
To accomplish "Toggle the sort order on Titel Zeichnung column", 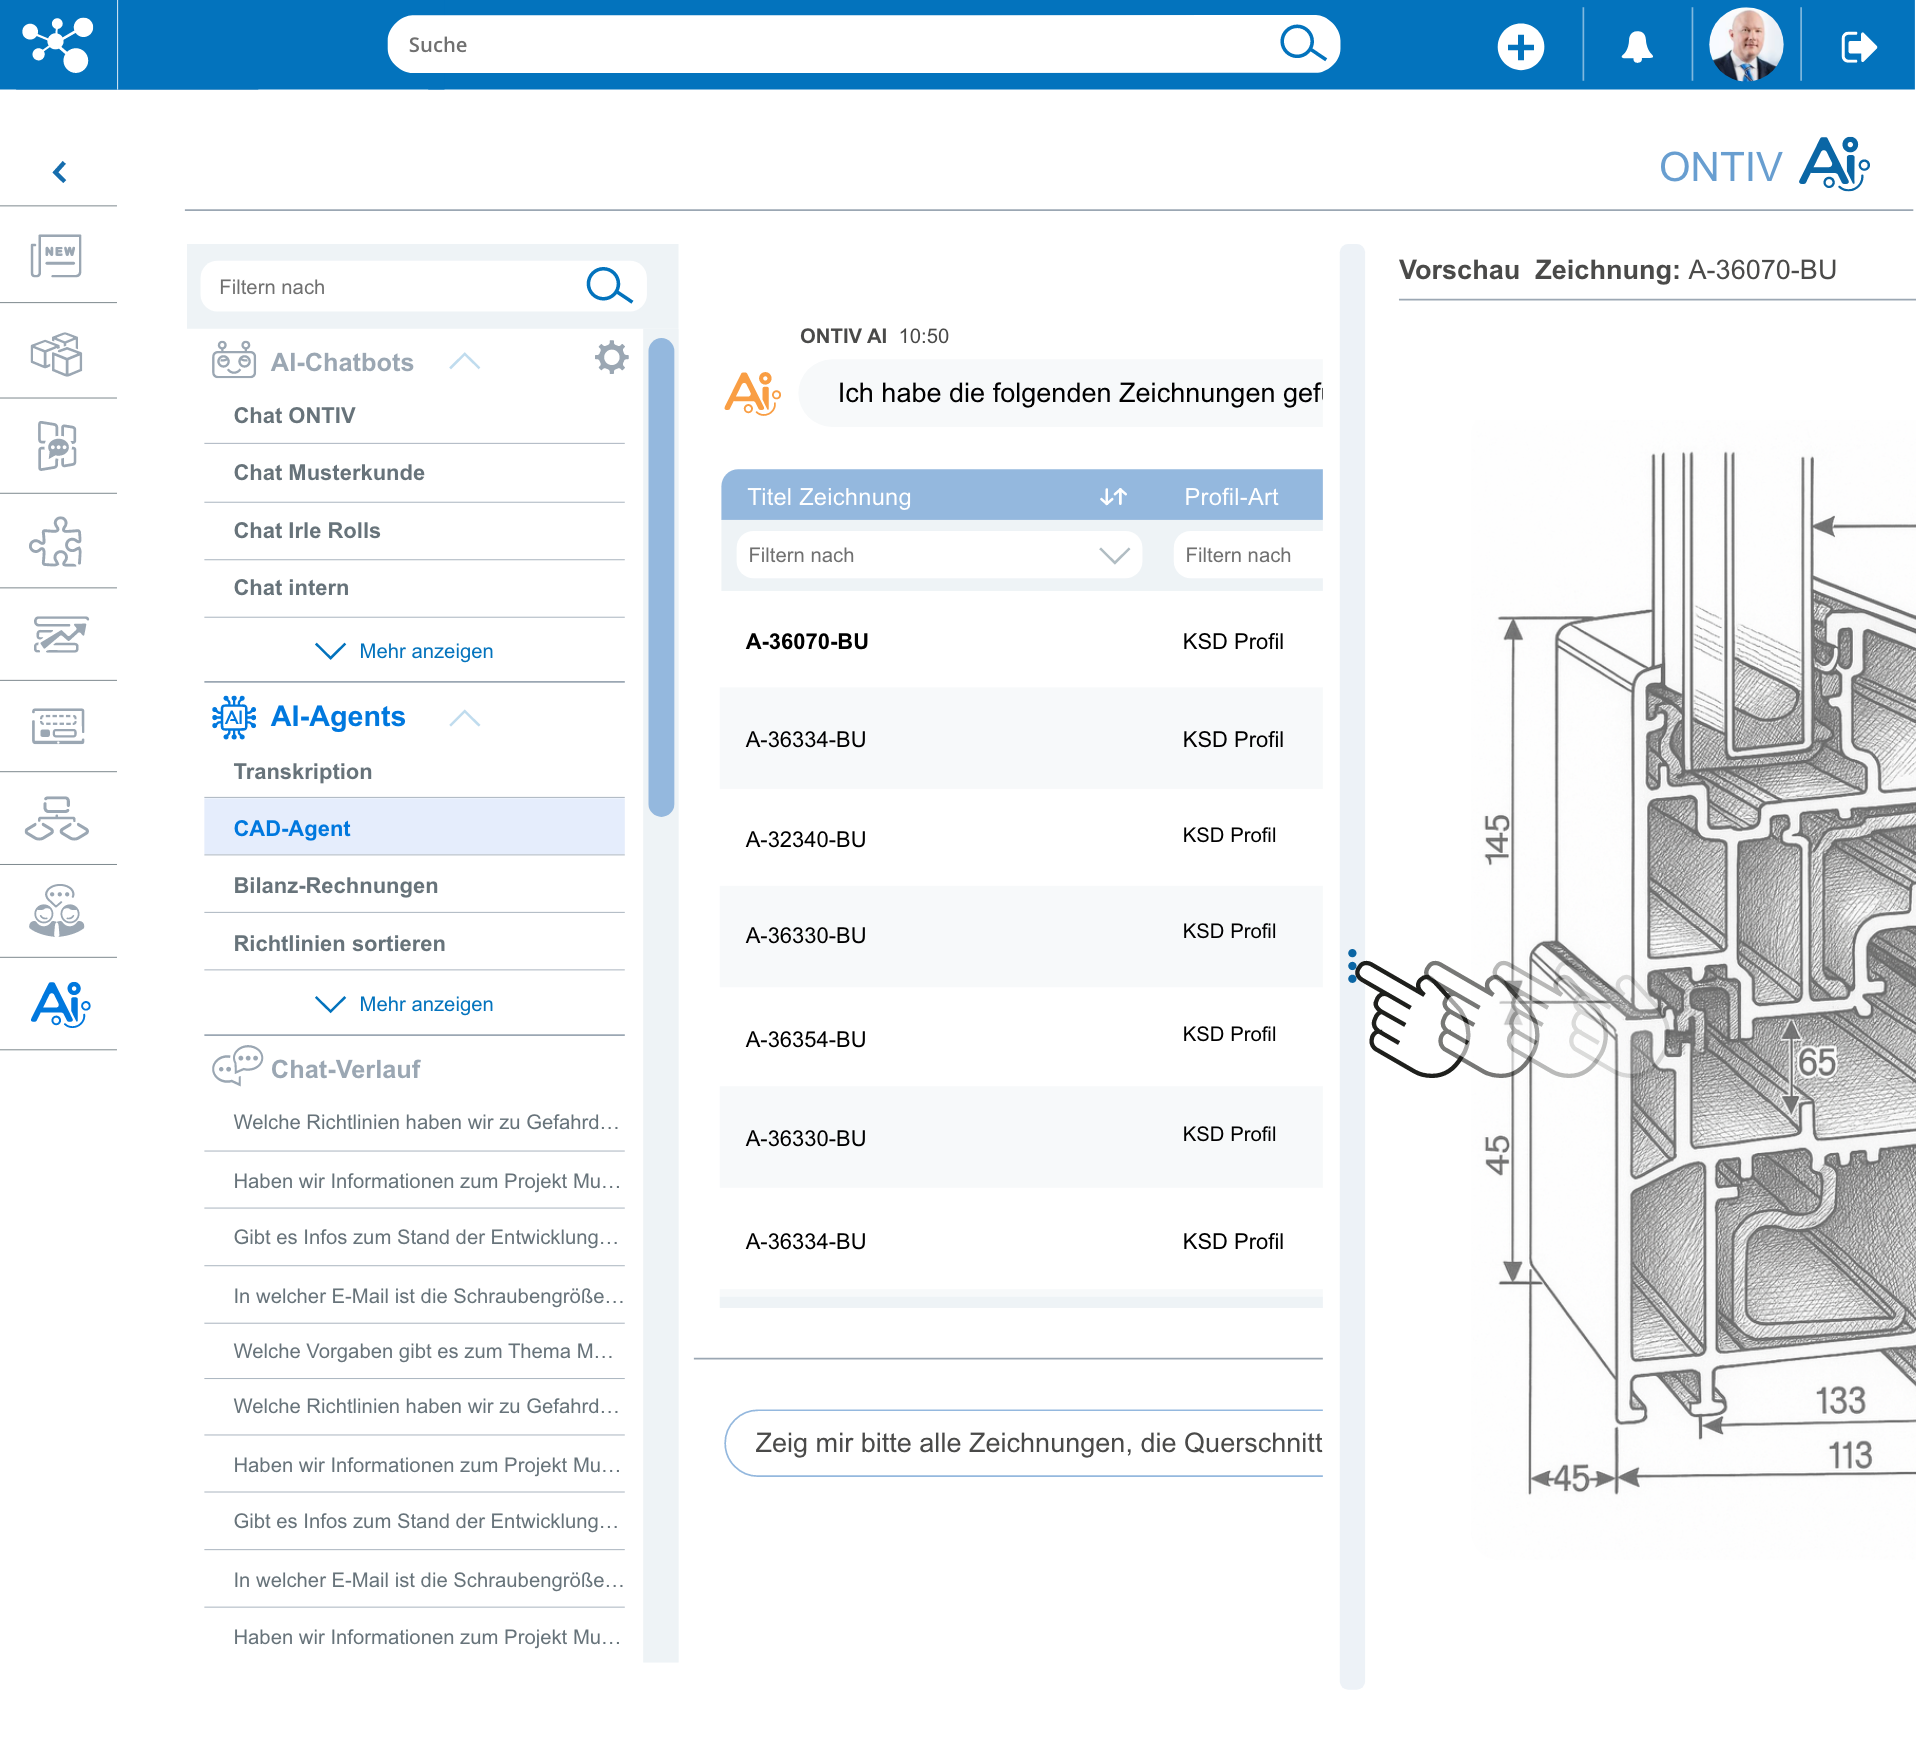I will tap(1113, 495).
